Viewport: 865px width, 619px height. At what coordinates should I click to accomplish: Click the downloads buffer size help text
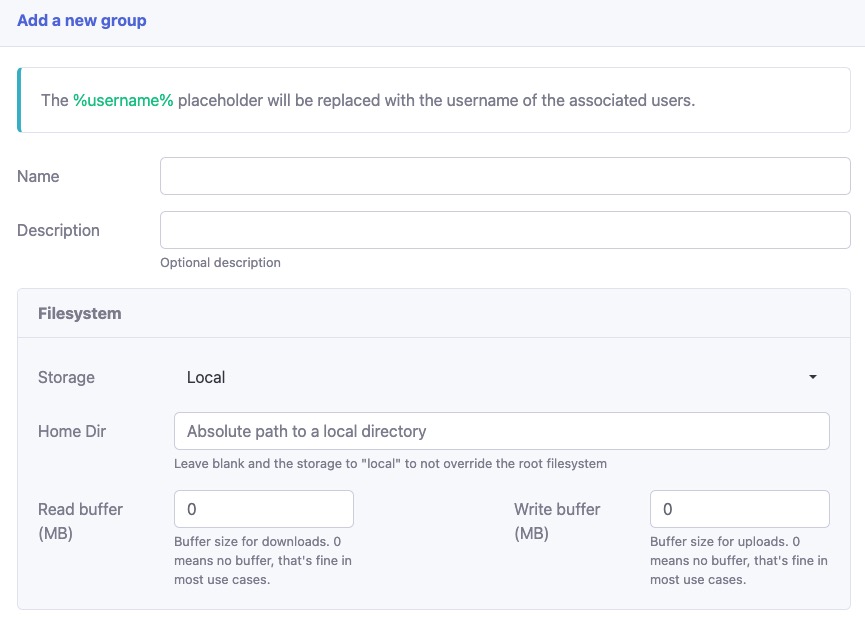pos(263,560)
